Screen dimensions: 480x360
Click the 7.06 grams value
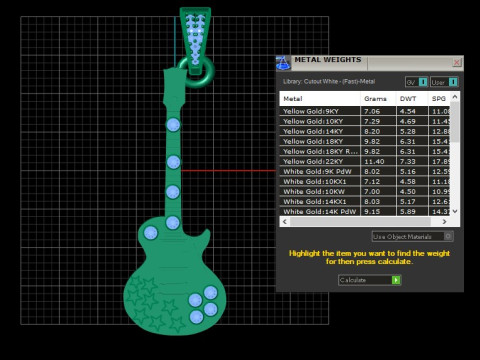pyautogui.click(x=372, y=111)
